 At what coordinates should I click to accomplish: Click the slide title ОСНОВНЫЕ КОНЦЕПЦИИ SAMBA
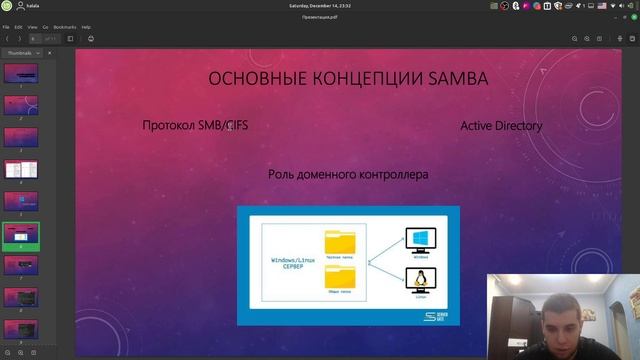(x=348, y=79)
